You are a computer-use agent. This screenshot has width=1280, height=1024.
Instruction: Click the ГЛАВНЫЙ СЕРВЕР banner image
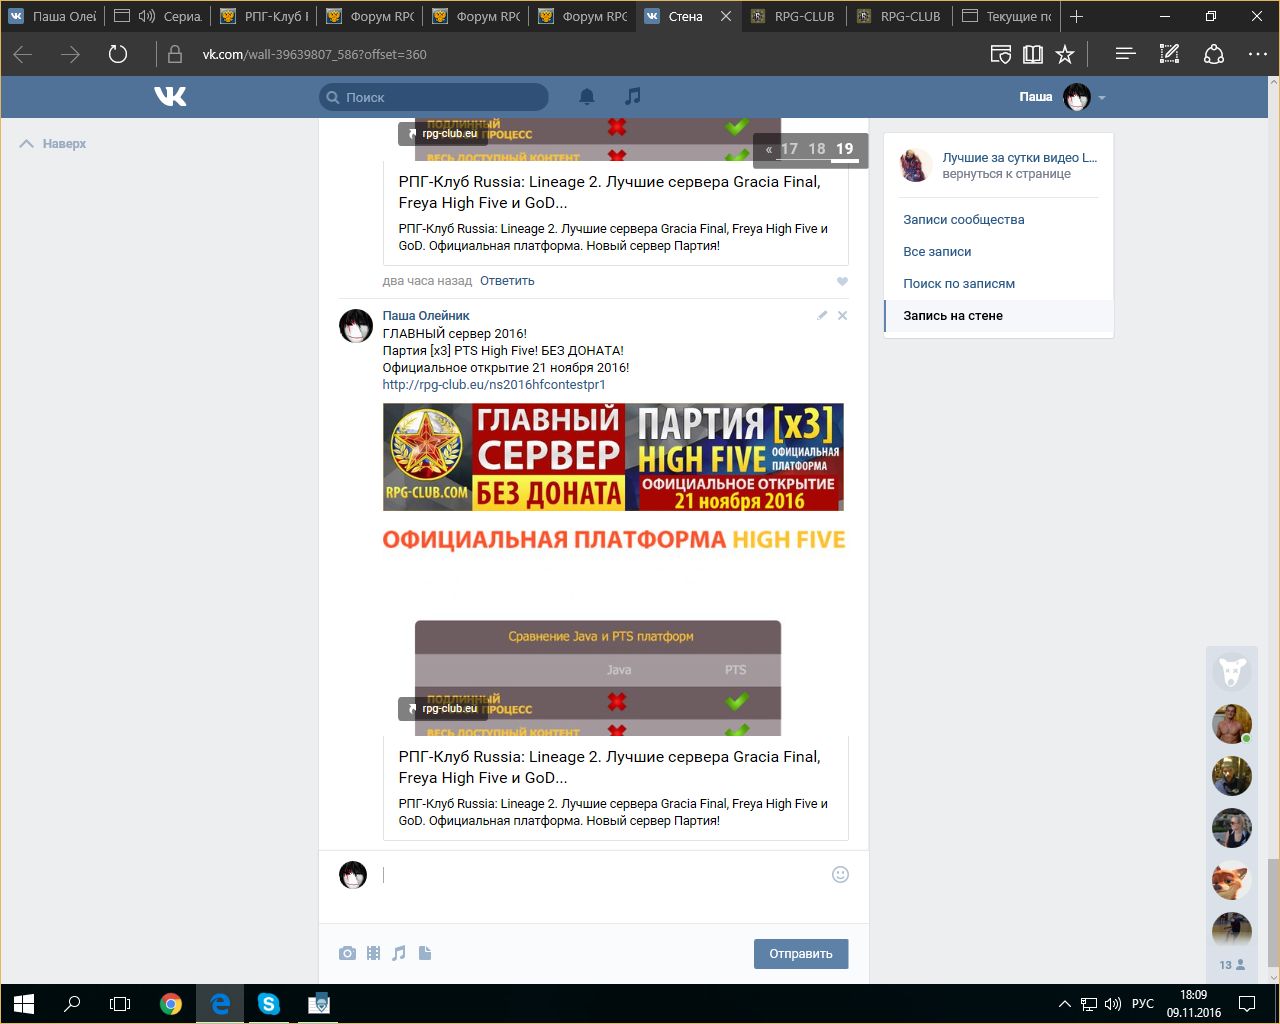[613, 456]
